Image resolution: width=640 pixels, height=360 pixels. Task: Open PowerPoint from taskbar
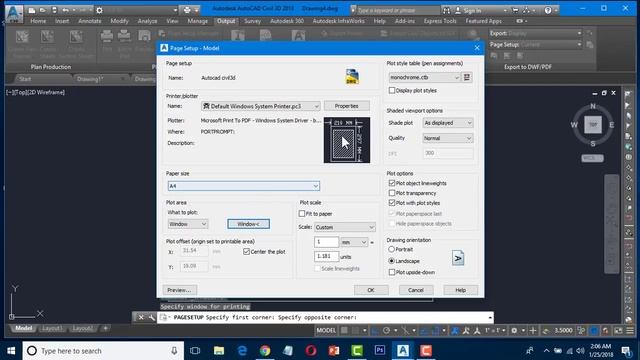coord(334,351)
